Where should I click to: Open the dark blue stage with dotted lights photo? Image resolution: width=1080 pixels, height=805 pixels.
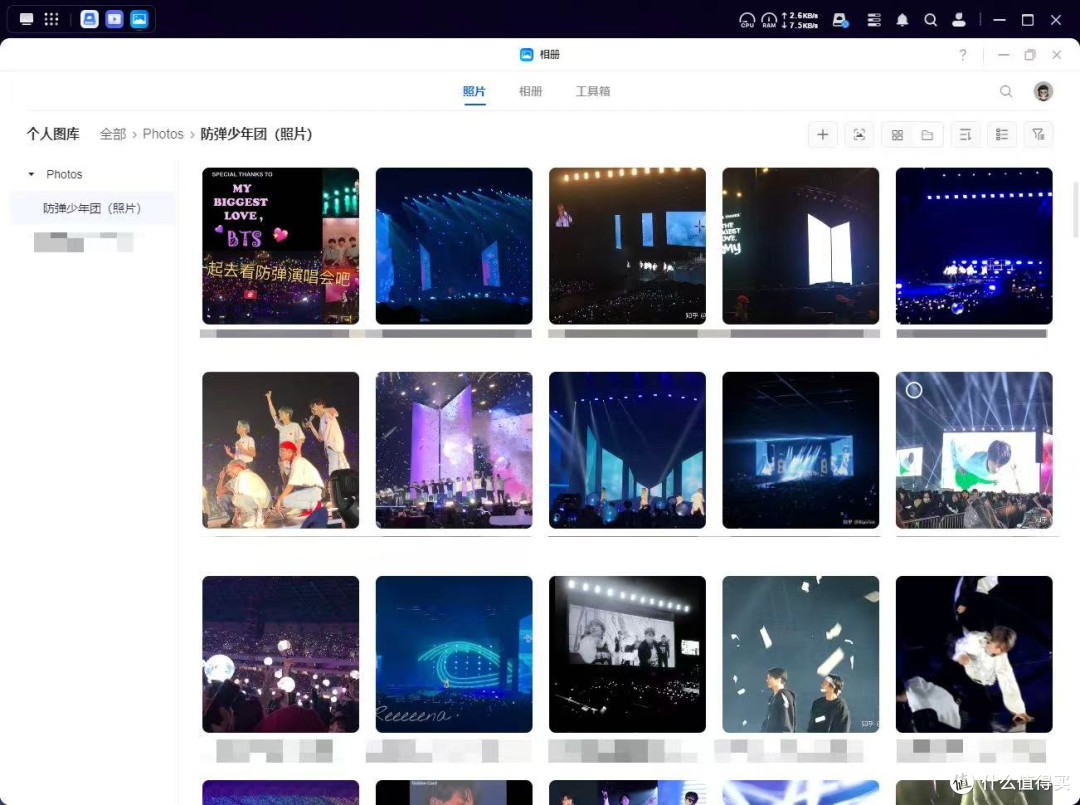point(974,246)
